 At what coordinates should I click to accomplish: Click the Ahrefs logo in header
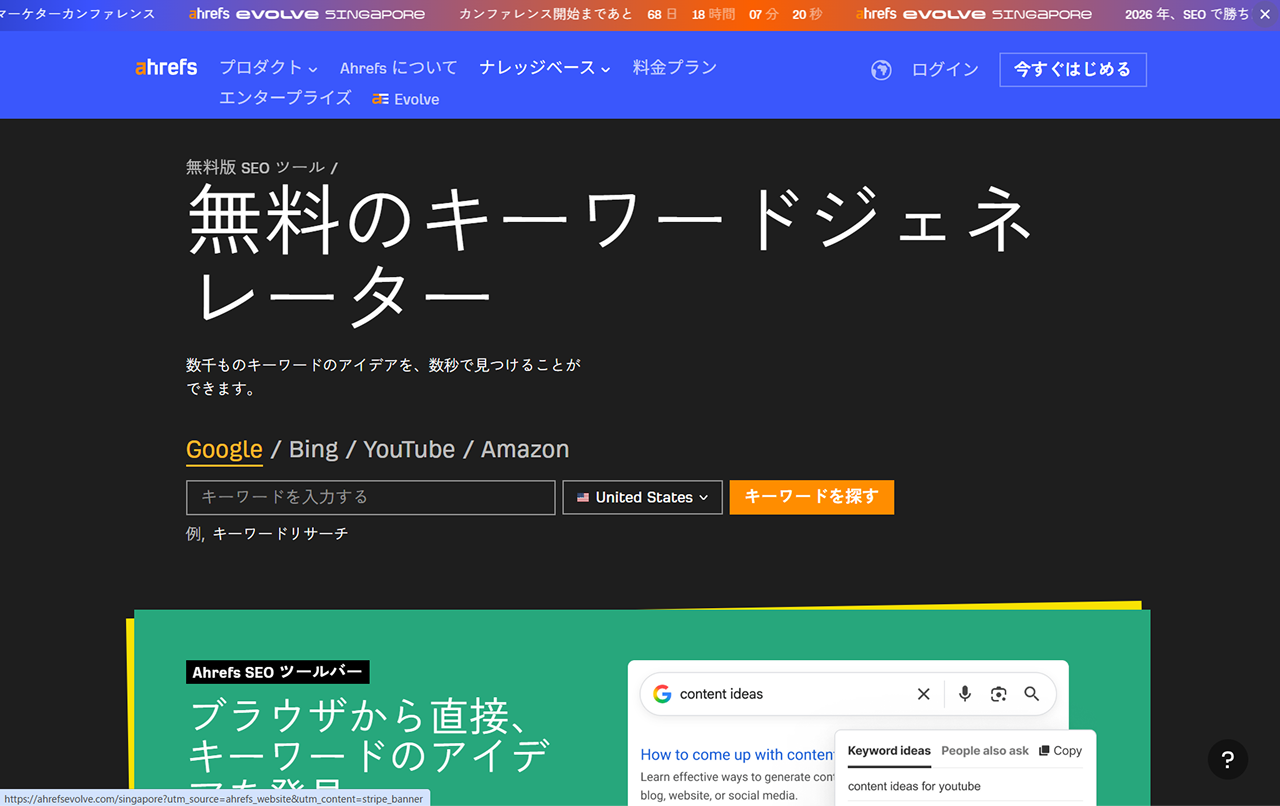[x=166, y=68]
